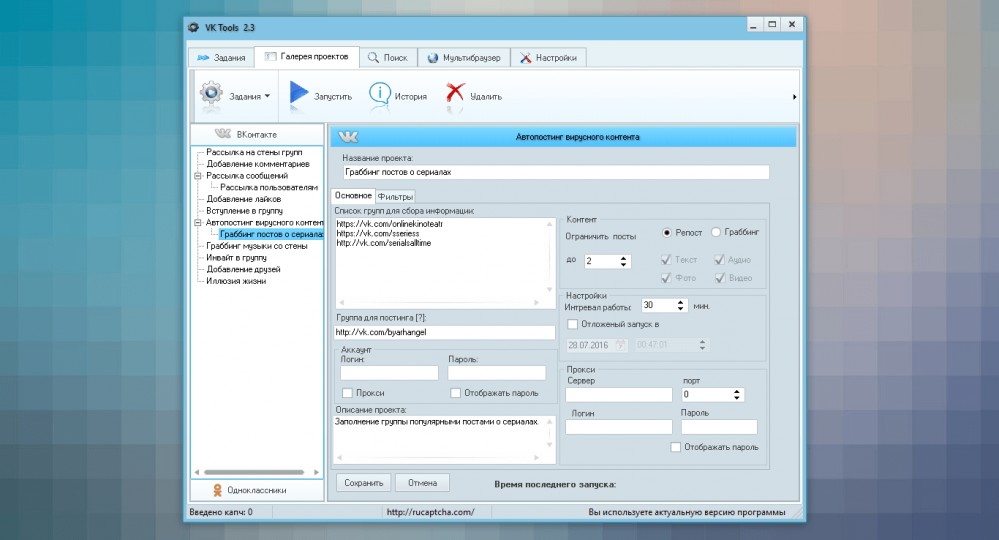Switch to the Задания tab
Viewport: 999px width, 540px height.
[x=221, y=57]
